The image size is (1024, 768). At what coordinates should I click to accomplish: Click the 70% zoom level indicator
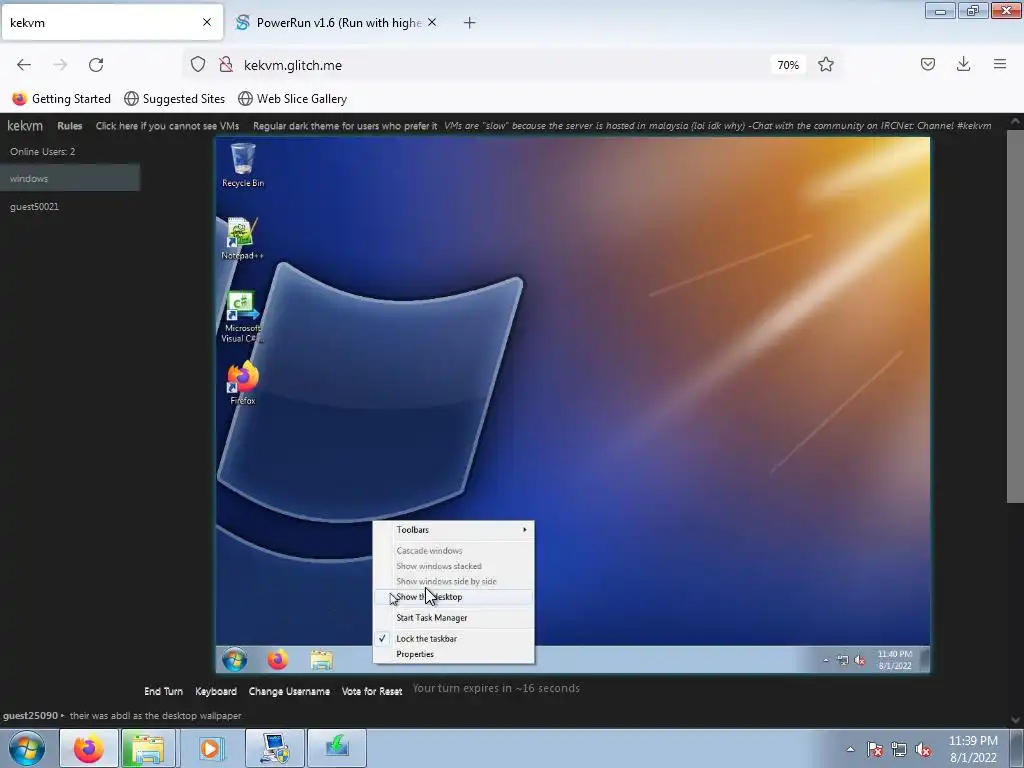coord(788,65)
